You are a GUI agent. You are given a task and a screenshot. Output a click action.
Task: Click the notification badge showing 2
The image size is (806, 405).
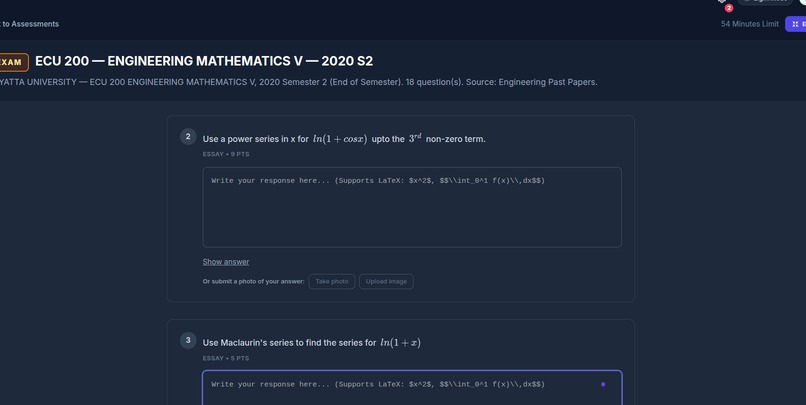(x=728, y=8)
